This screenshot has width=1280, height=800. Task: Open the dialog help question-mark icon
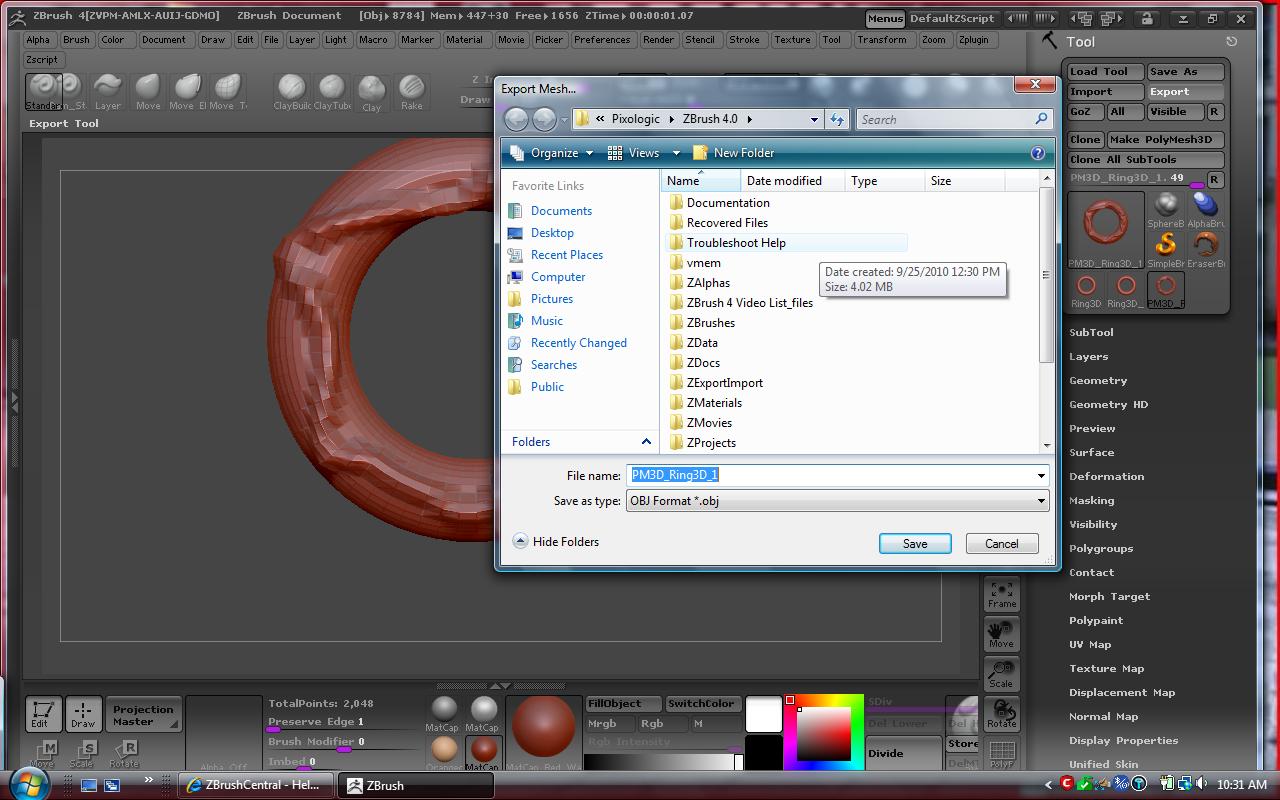[1037, 153]
